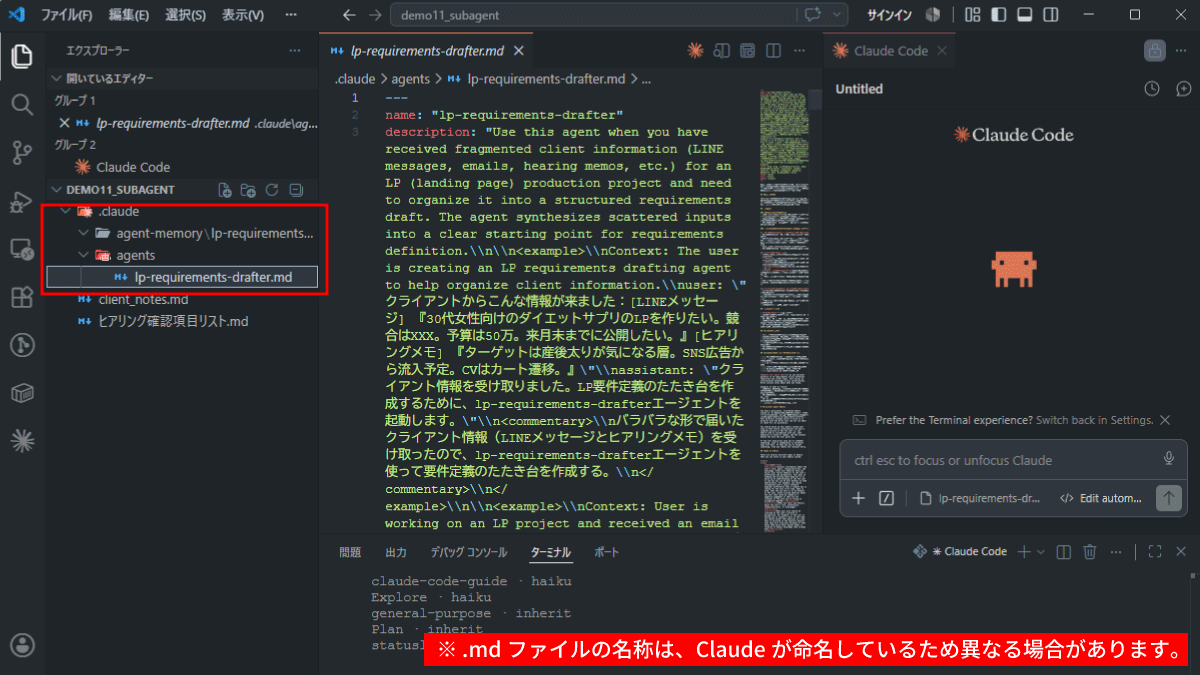Screen dimensions: 1200x675
Task: Open the Explorer view in activity bar
Action: coord(22,56)
